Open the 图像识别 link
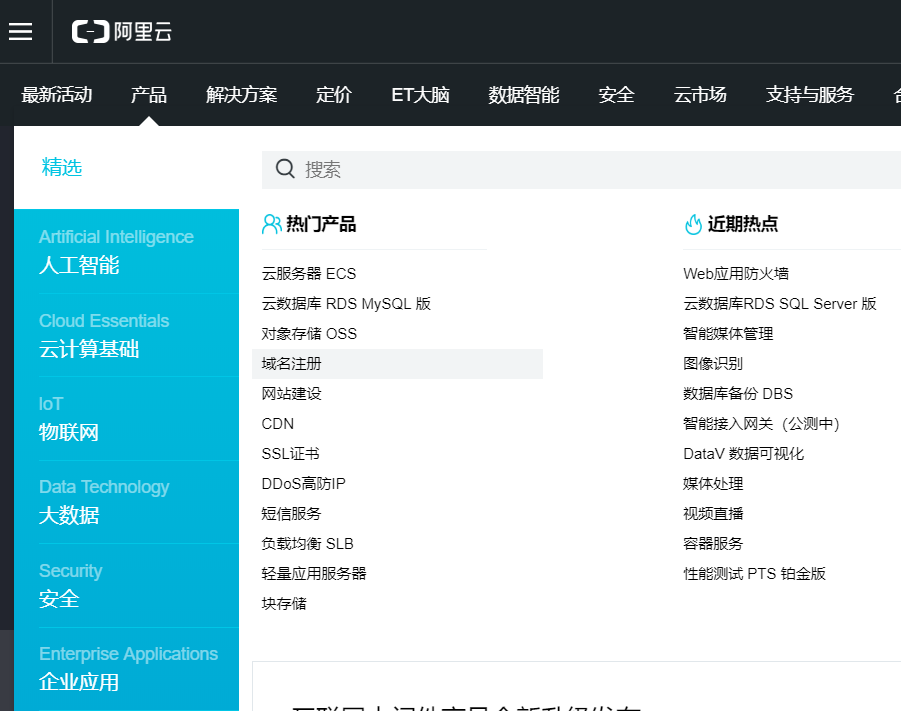Viewport: 901px width, 711px height. point(713,364)
